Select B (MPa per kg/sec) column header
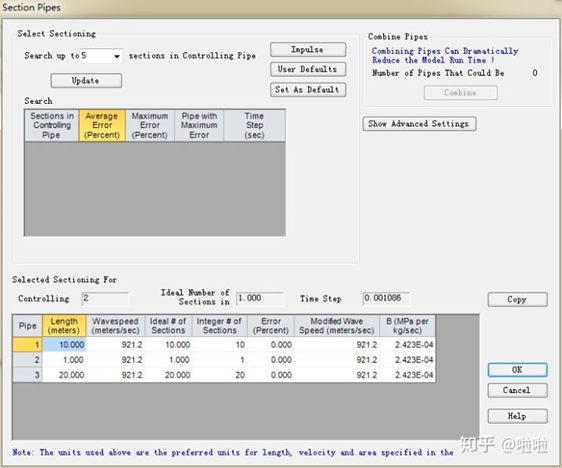The image size is (562, 468). click(x=408, y=326)
